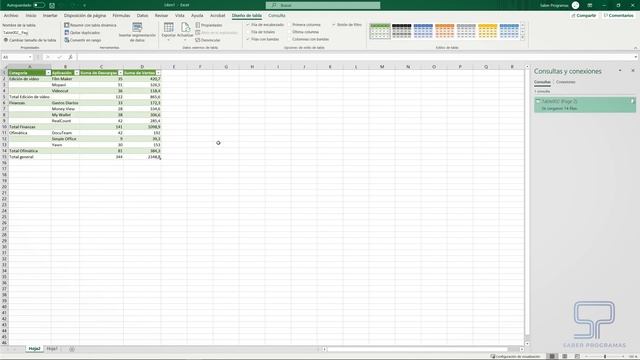Click the save icon in title bar
The width and height of the screenshot is (640, 360).
click(52, 5)
